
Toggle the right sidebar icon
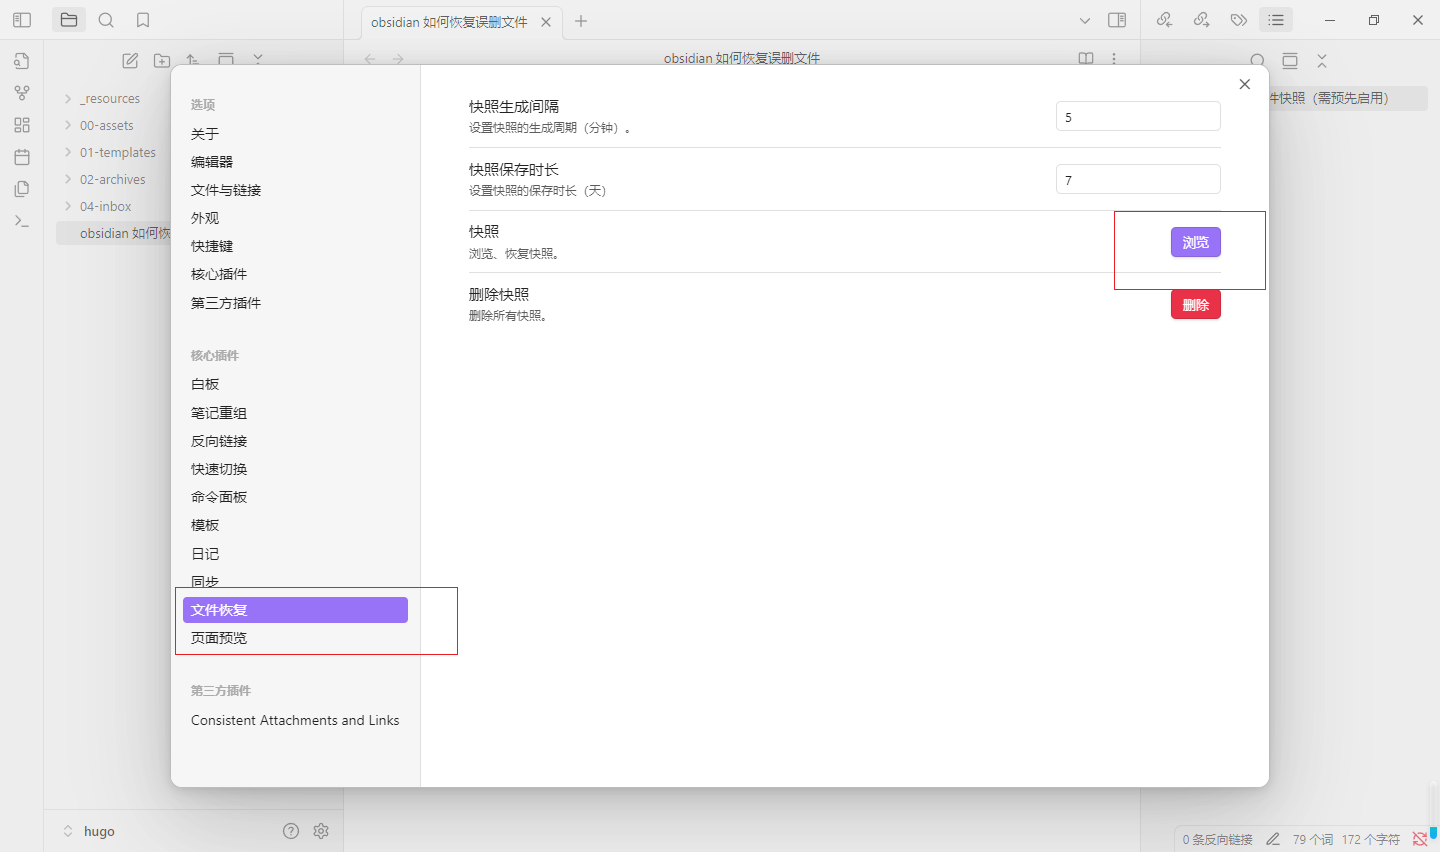click(1117, 20)
